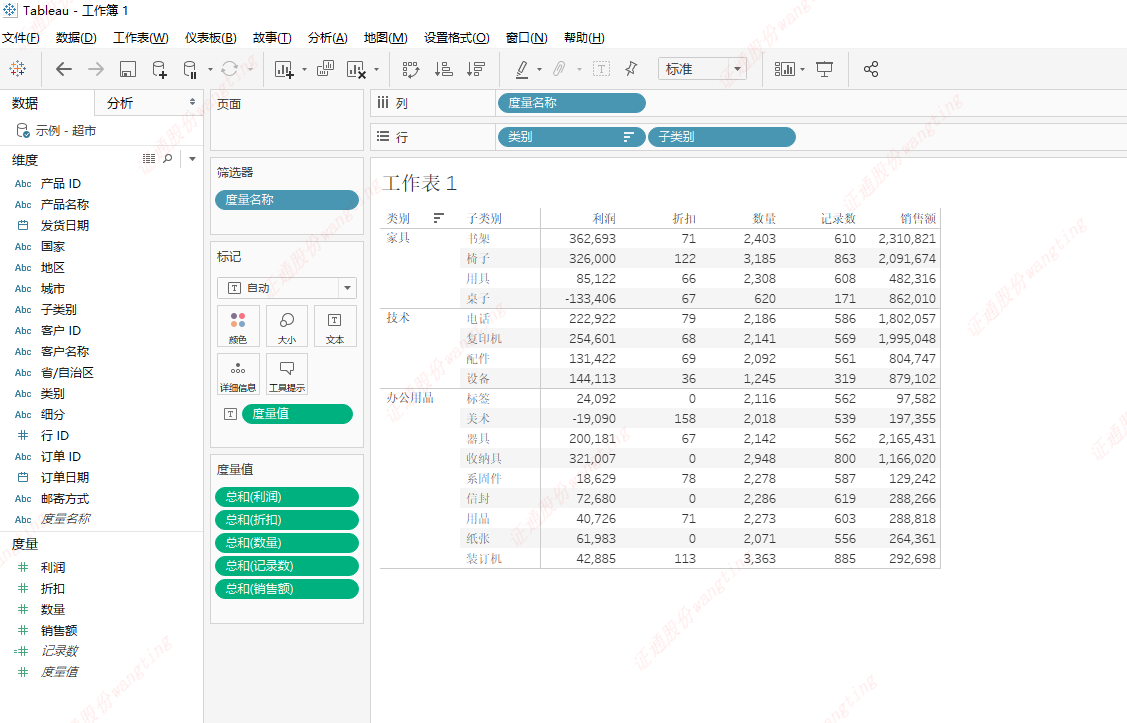
Task: Select the 子类别 pill on the rows shelf
Action: tap(722, 137)
